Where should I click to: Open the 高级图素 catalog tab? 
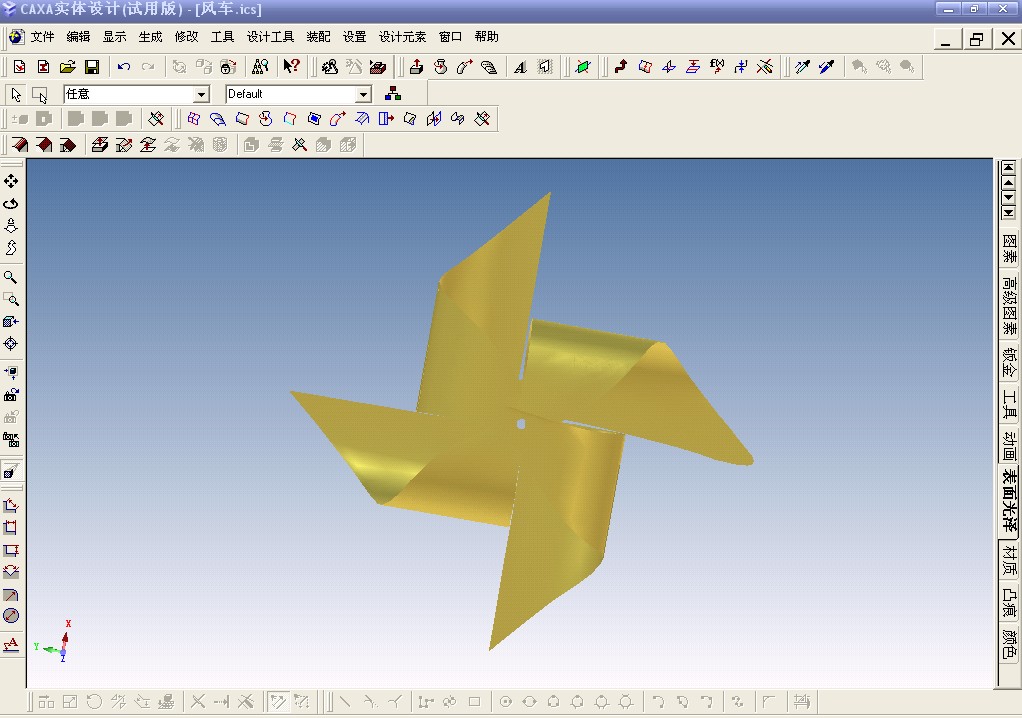(x=1009, y=304)
